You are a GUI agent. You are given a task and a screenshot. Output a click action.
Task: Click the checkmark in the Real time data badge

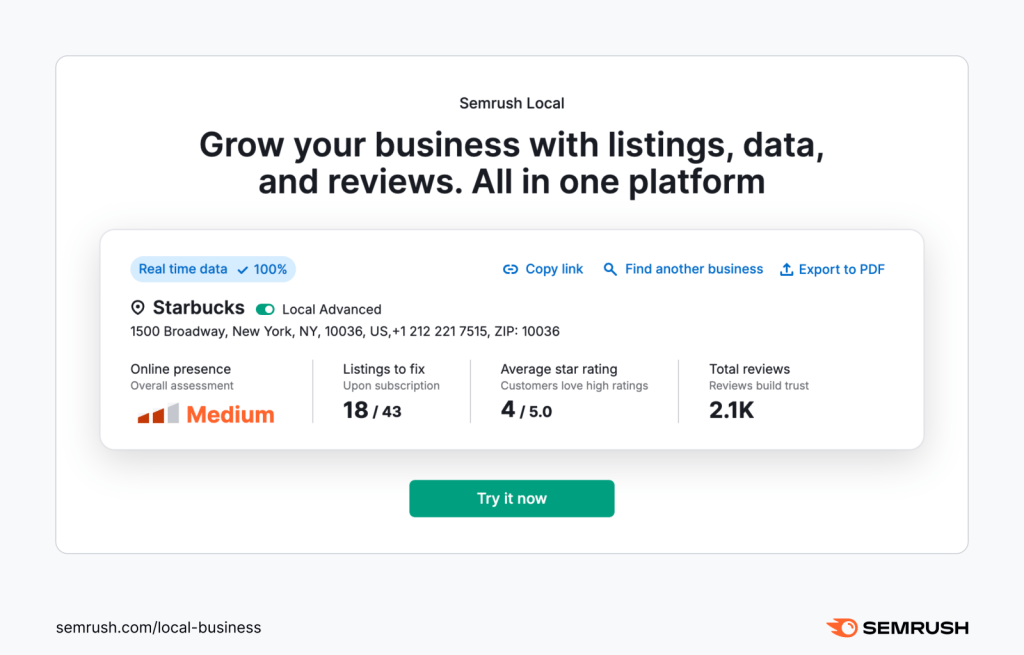(x=243, y=269)
